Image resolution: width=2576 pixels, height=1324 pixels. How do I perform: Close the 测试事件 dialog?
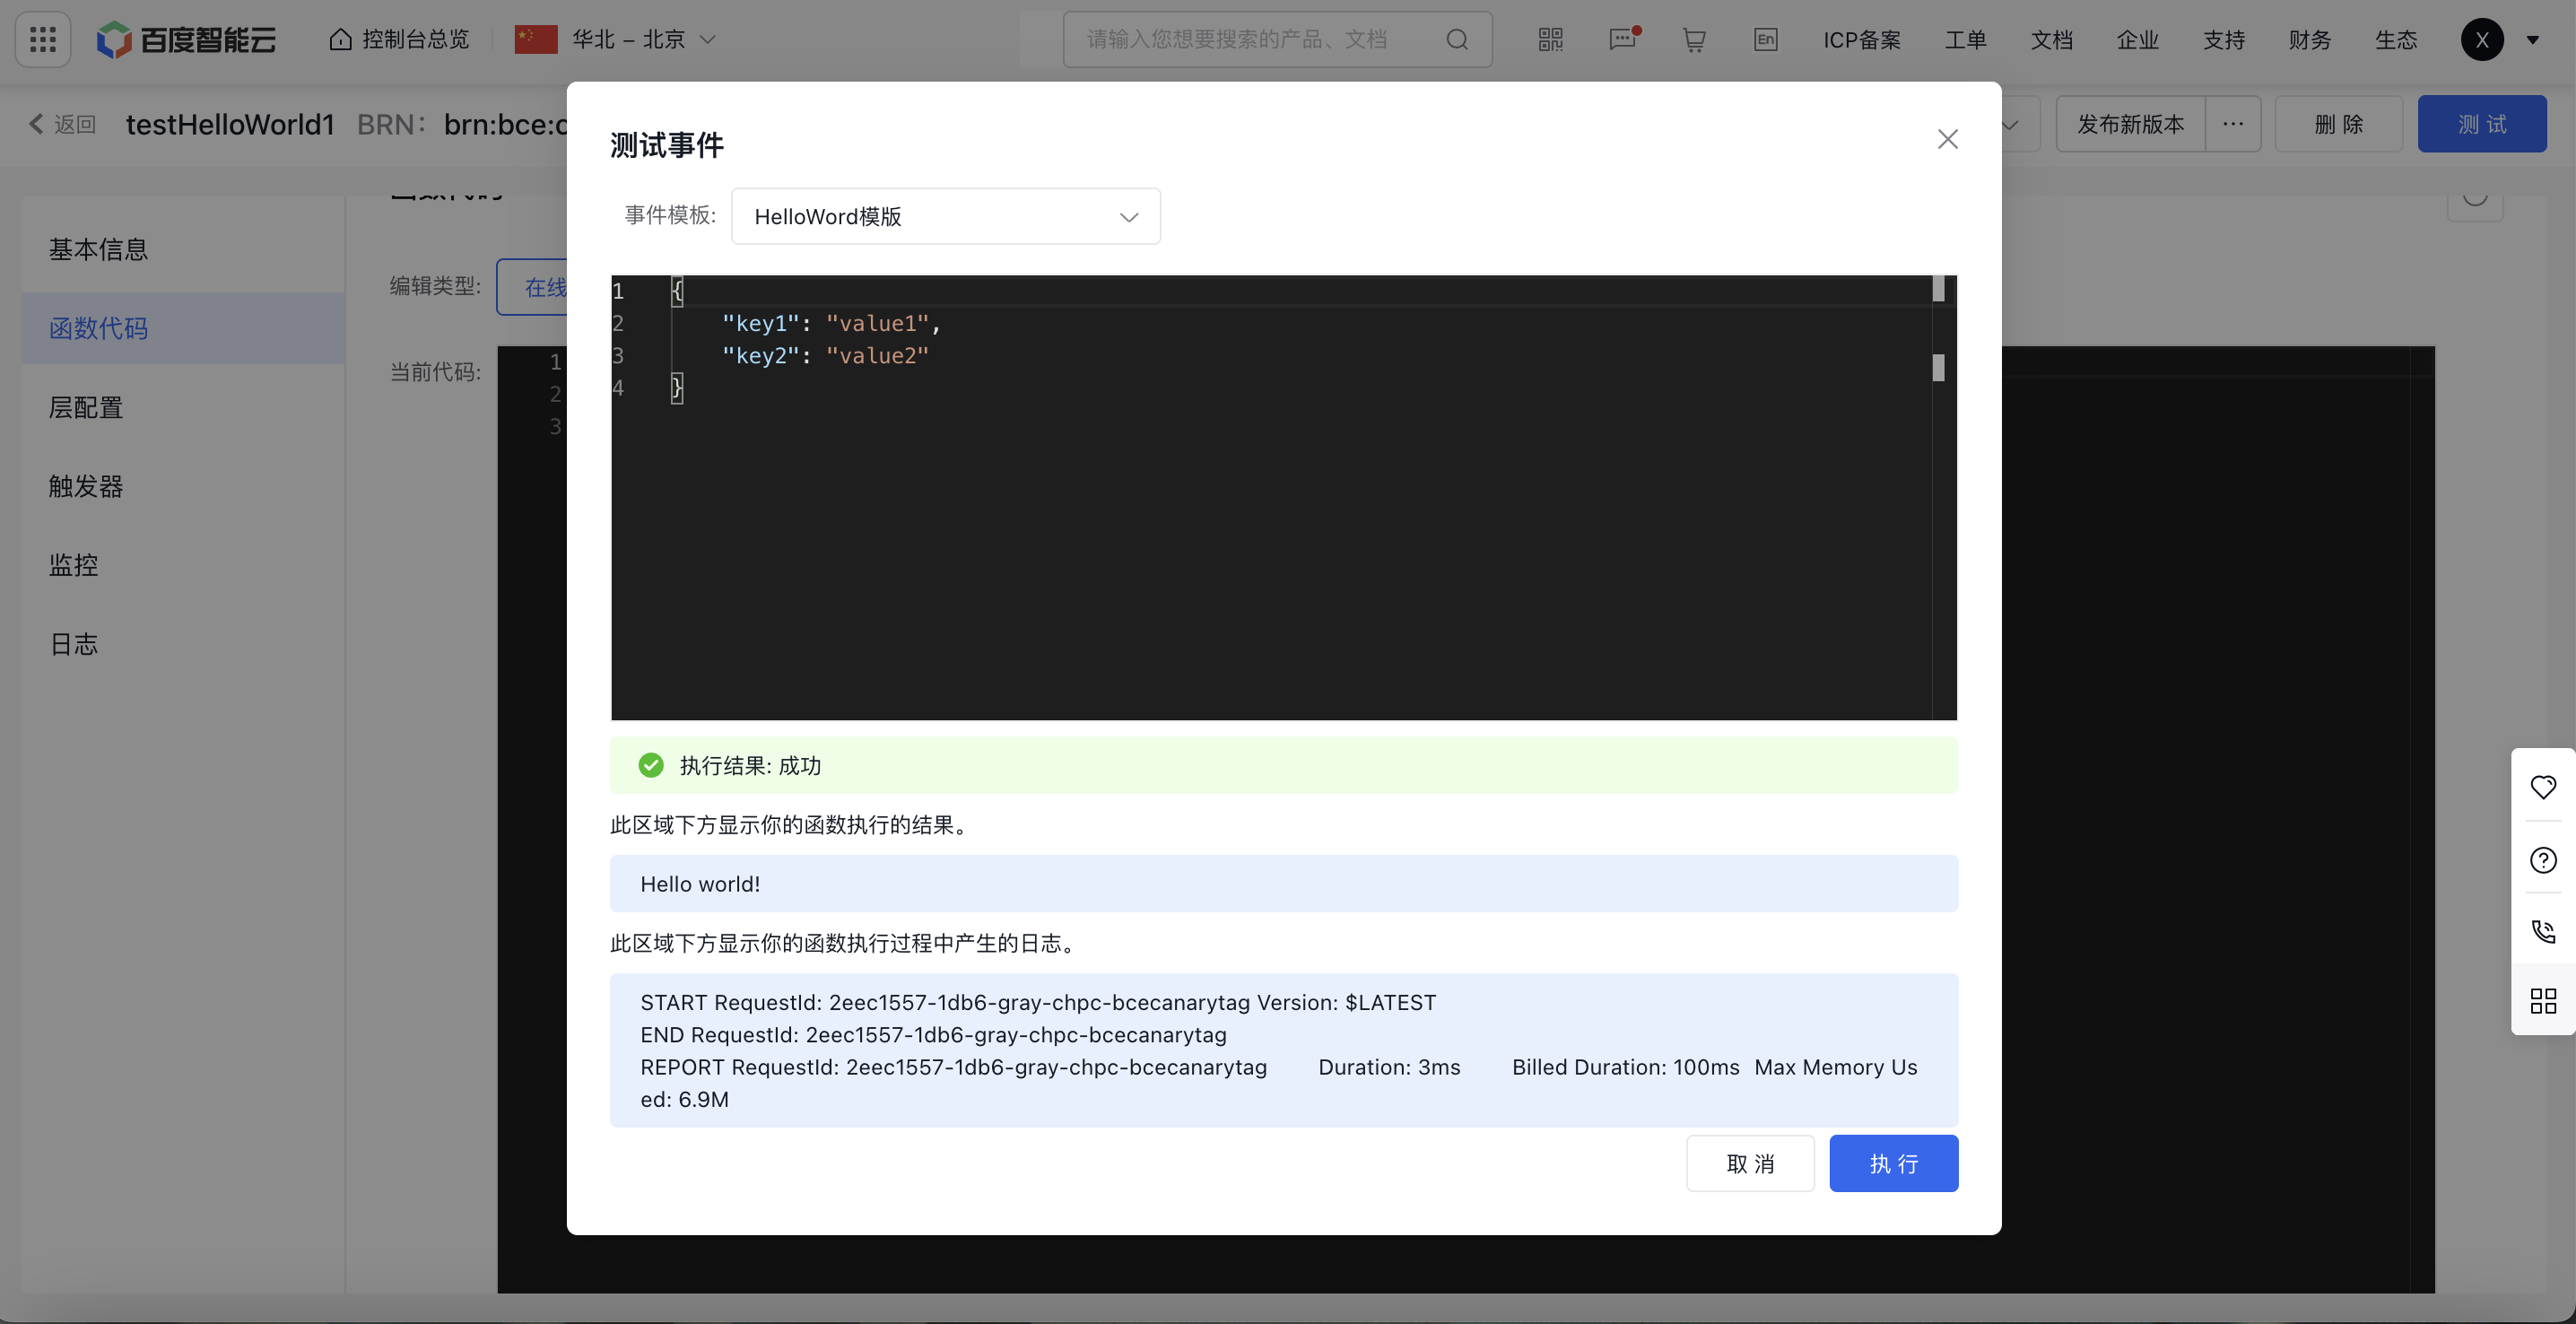tap(1947, 139)
